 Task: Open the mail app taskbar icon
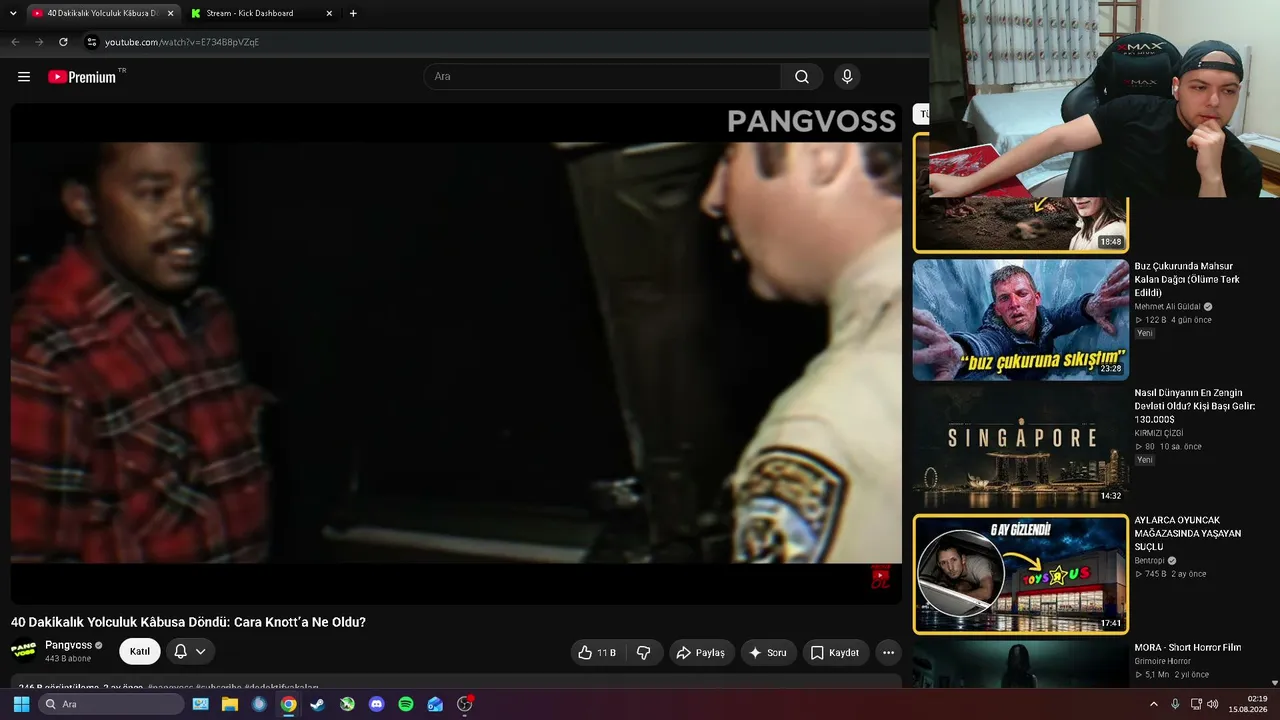coord(435,704)
